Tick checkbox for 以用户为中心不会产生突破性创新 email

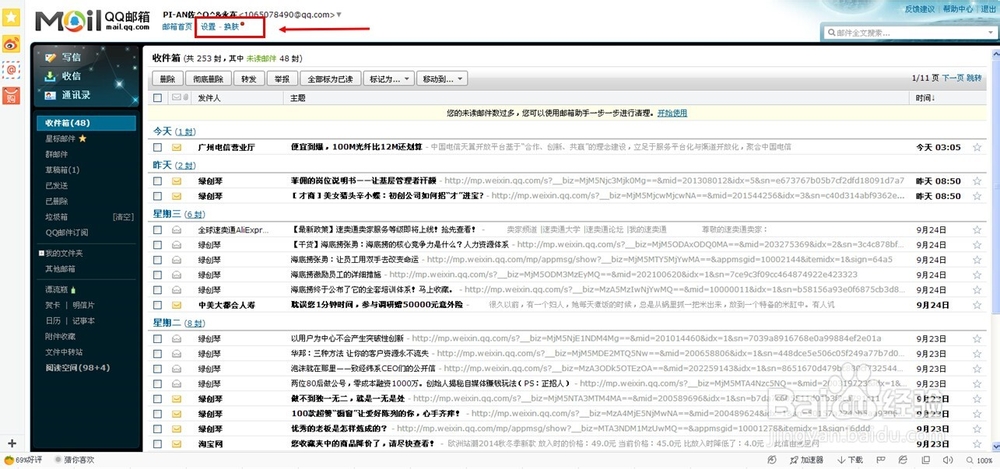coord(158,338)
